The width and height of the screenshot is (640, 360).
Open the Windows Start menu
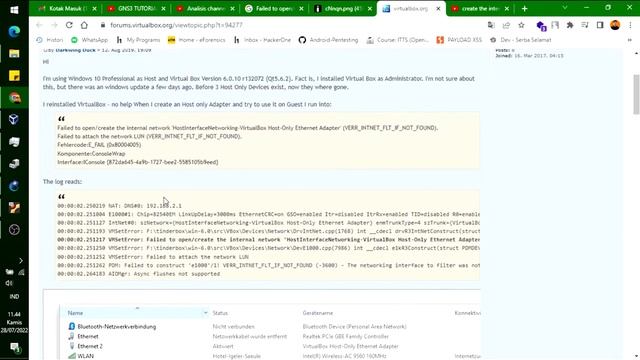coord(14,9)
